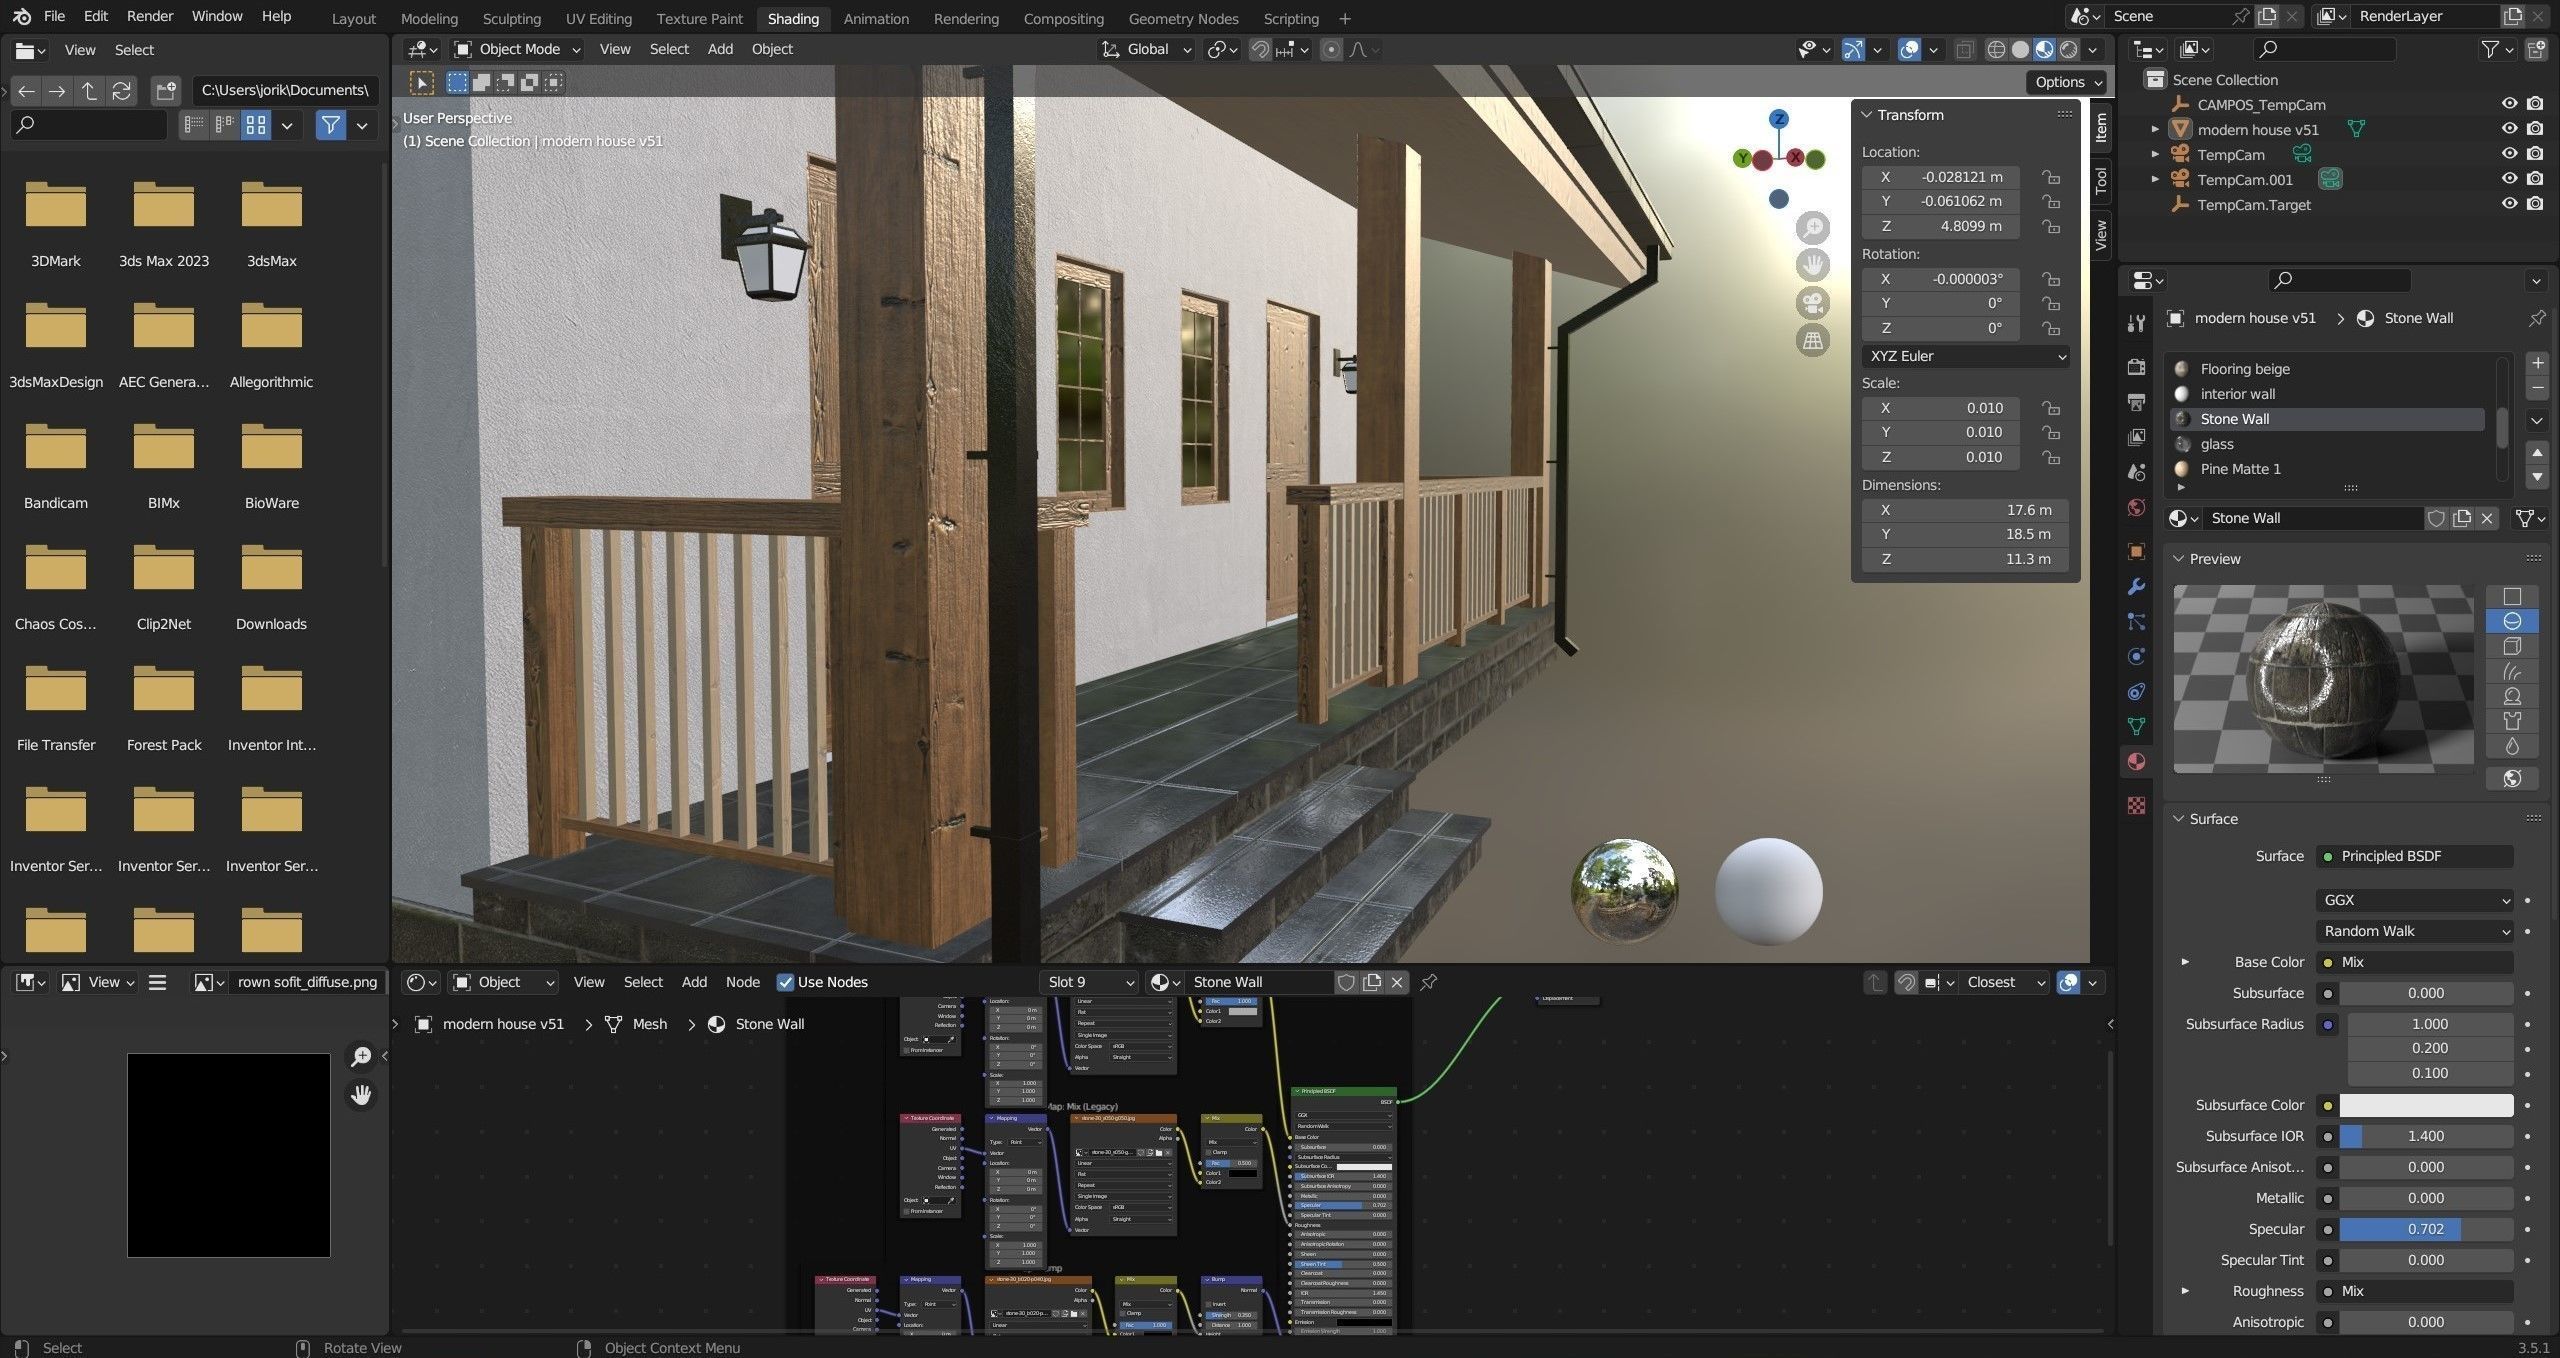Click the zoom magnifier gizmo in viewport
The height and width of the screenshot is (1358, 2560).
1812,228
